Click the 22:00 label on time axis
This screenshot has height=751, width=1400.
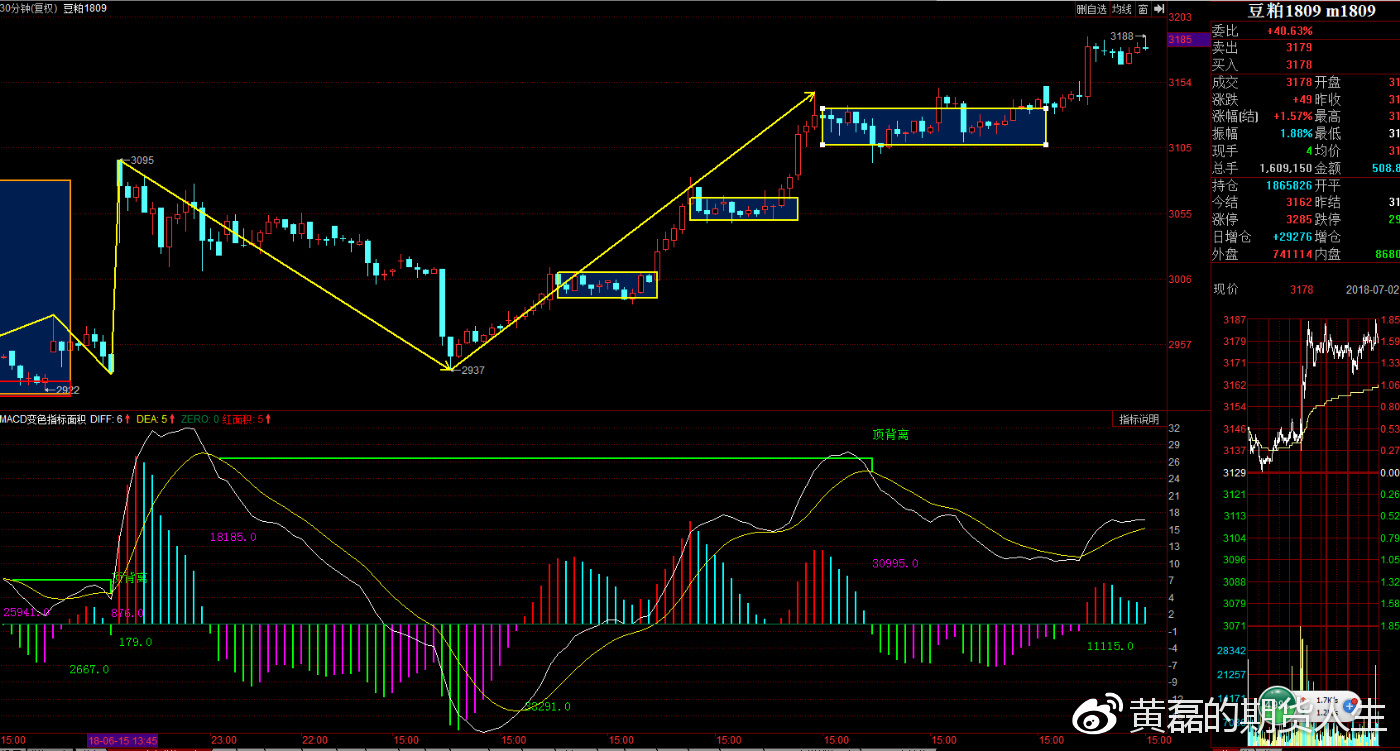[315, 740]
